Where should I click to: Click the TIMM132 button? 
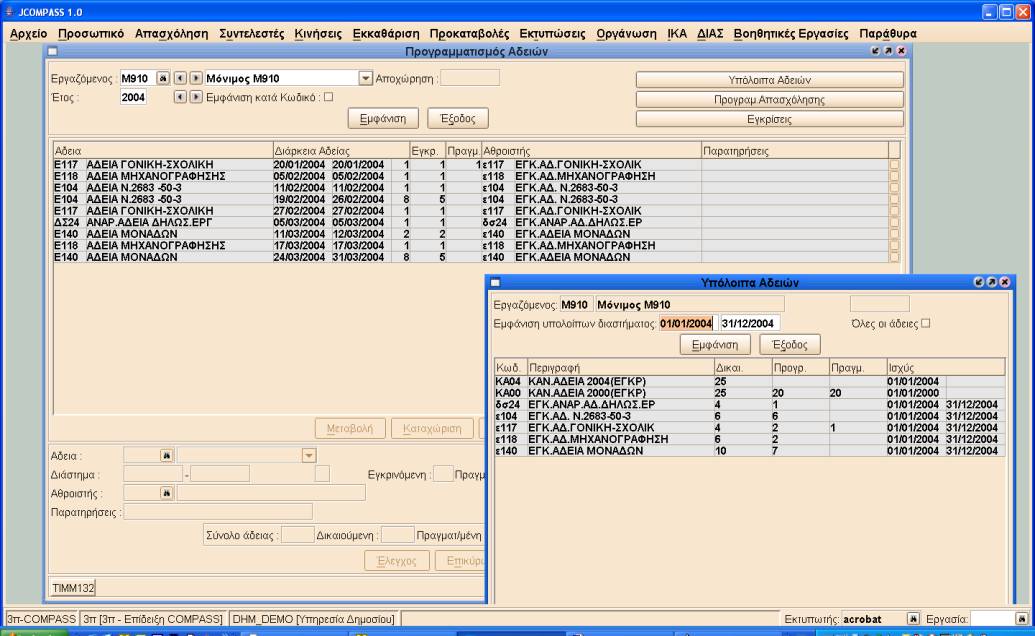(73, 588)
